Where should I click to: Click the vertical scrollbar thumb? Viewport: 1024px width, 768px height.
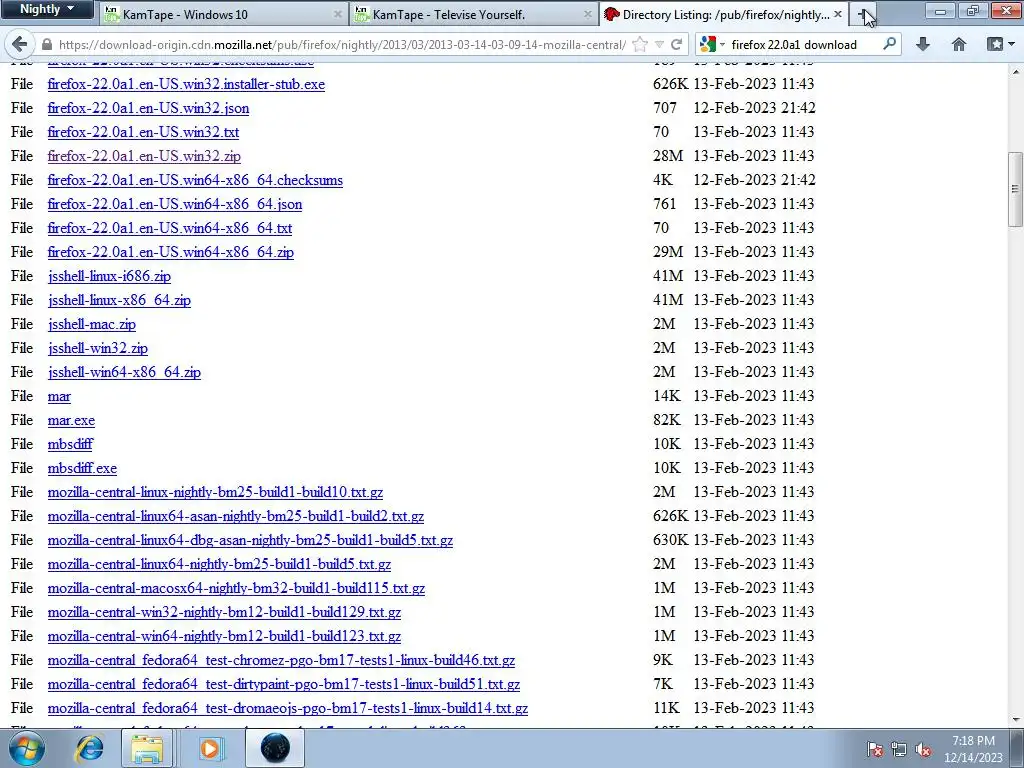[x=1015, y=189]
